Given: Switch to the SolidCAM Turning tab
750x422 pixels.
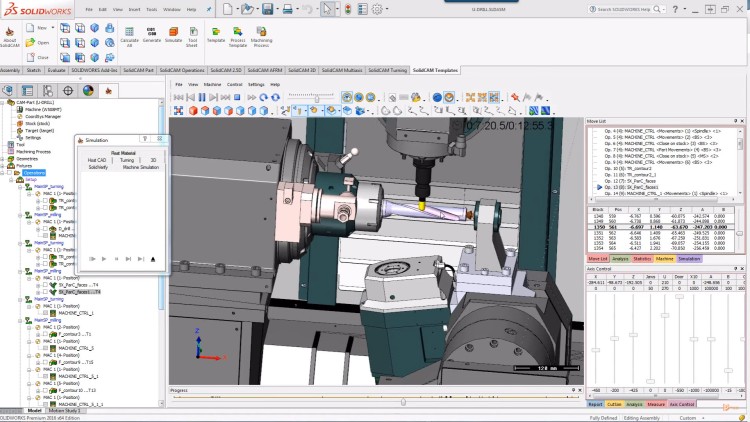Looking at the screenshot, I should click(387, 70).
